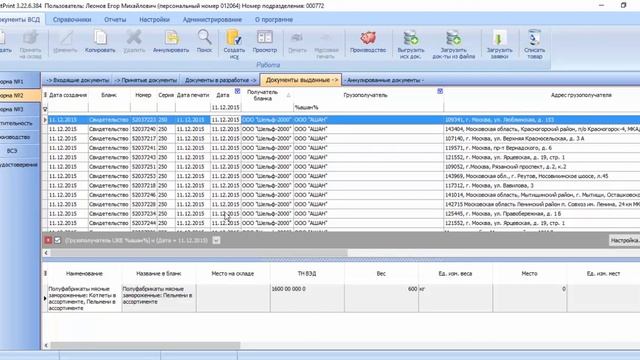Click the documents grid's left scroll arrow
This screenshot has width=640, height=360.
tap(46, 253)
